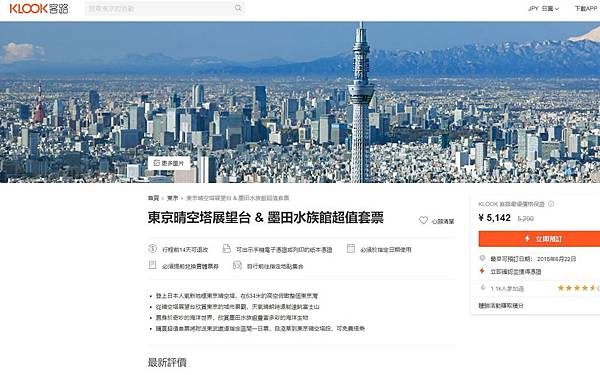Screen dimensions: 600x375
Task: Click the 最新評價 section heading
Action: (167, 362)
